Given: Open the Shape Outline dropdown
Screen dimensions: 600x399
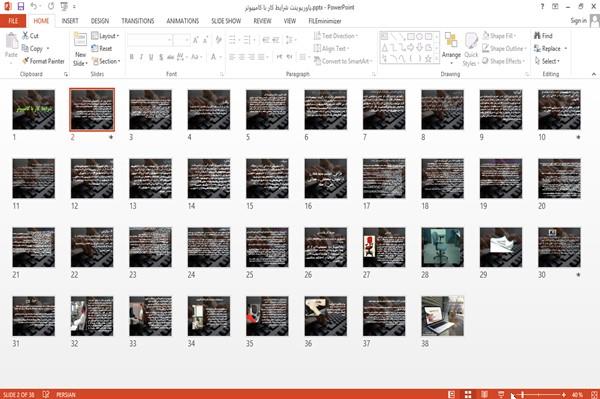Looking at the screenshot, I should point(504,48).
